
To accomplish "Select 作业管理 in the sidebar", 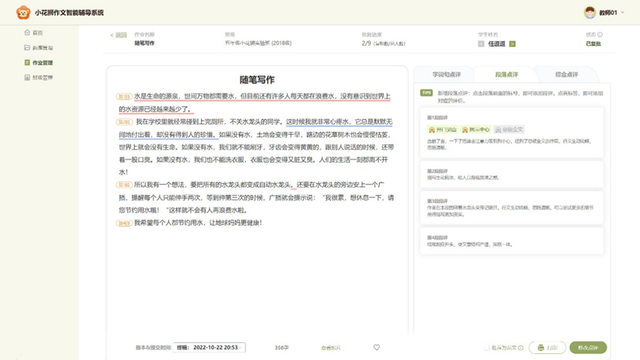I will [x=38, y=62].
